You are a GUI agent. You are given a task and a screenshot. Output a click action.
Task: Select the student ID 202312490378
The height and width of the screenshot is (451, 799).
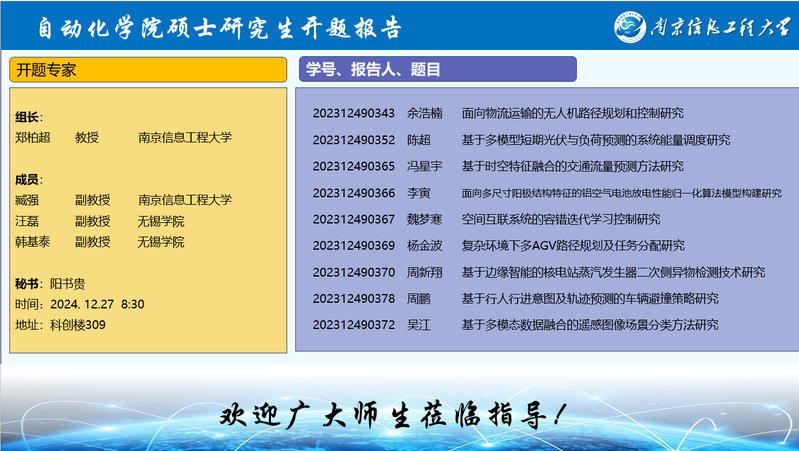coord(353,298)
